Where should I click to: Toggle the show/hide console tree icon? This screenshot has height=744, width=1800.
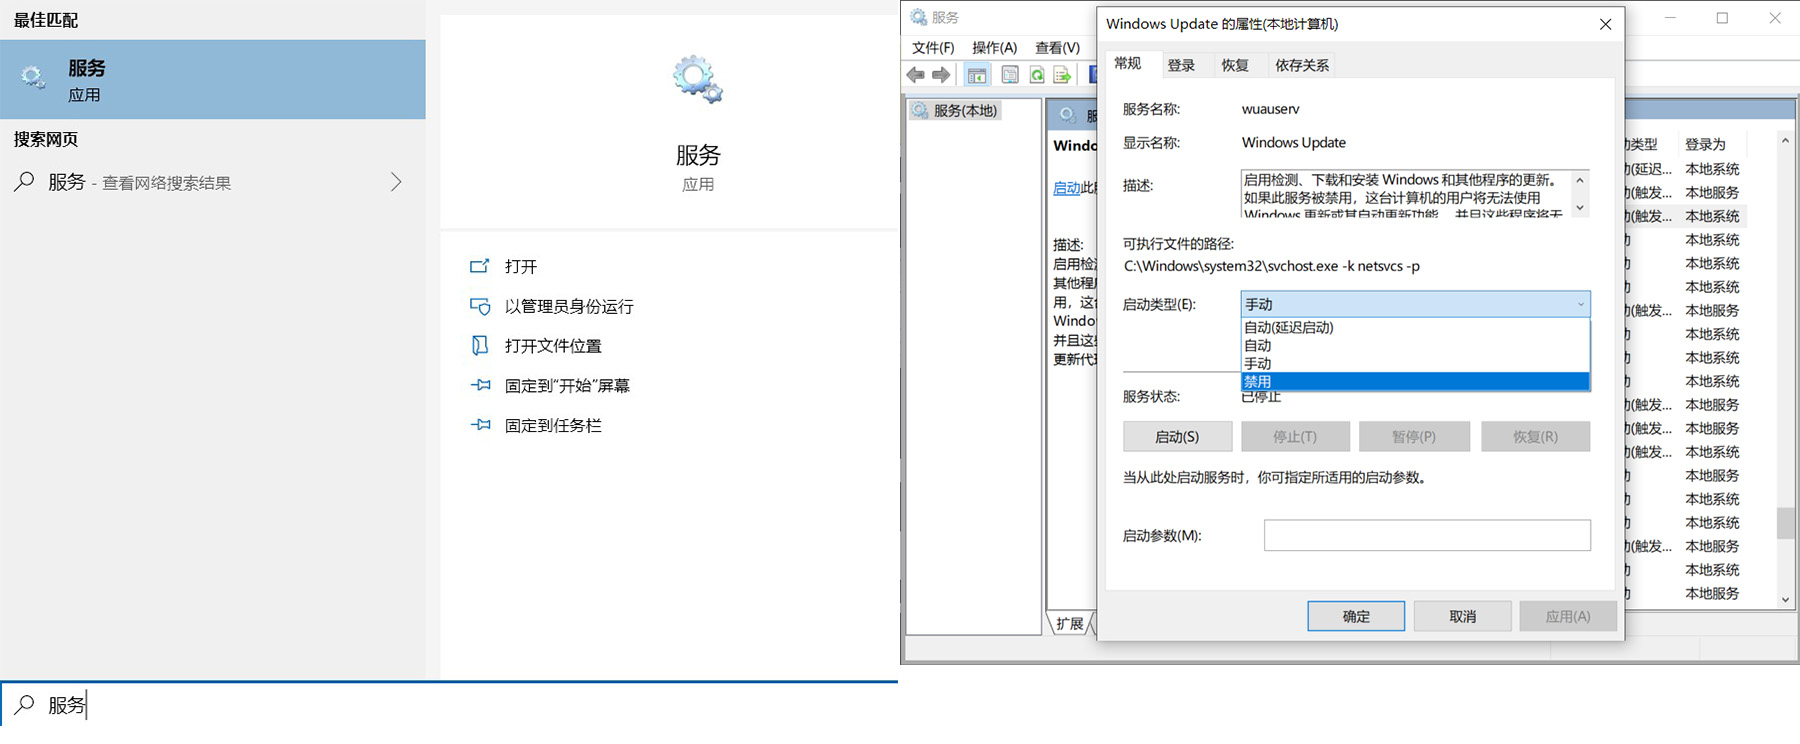tap(977, 75)
